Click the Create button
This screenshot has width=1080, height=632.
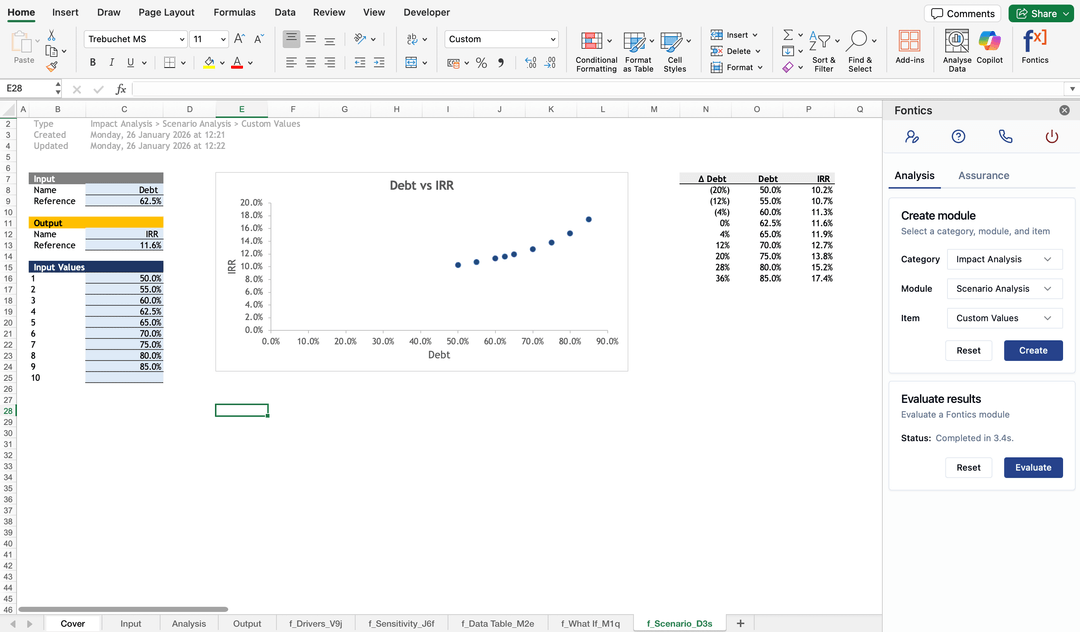click(1033, 350)
